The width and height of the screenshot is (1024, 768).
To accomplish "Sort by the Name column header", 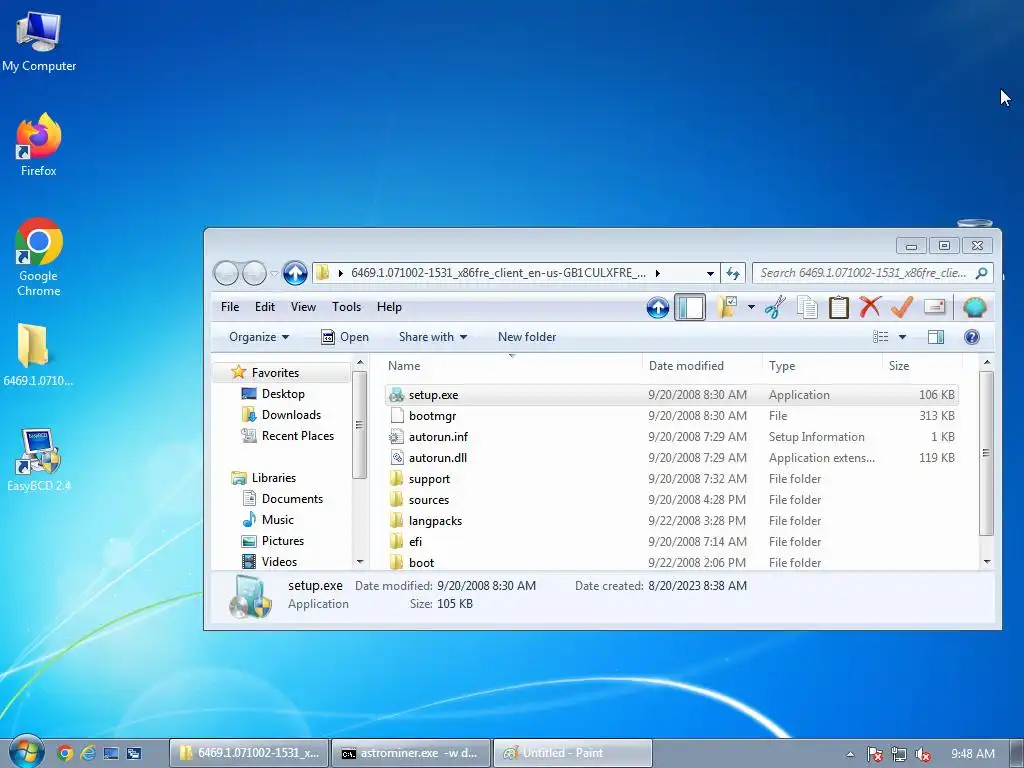I will (x=512, y=366).
